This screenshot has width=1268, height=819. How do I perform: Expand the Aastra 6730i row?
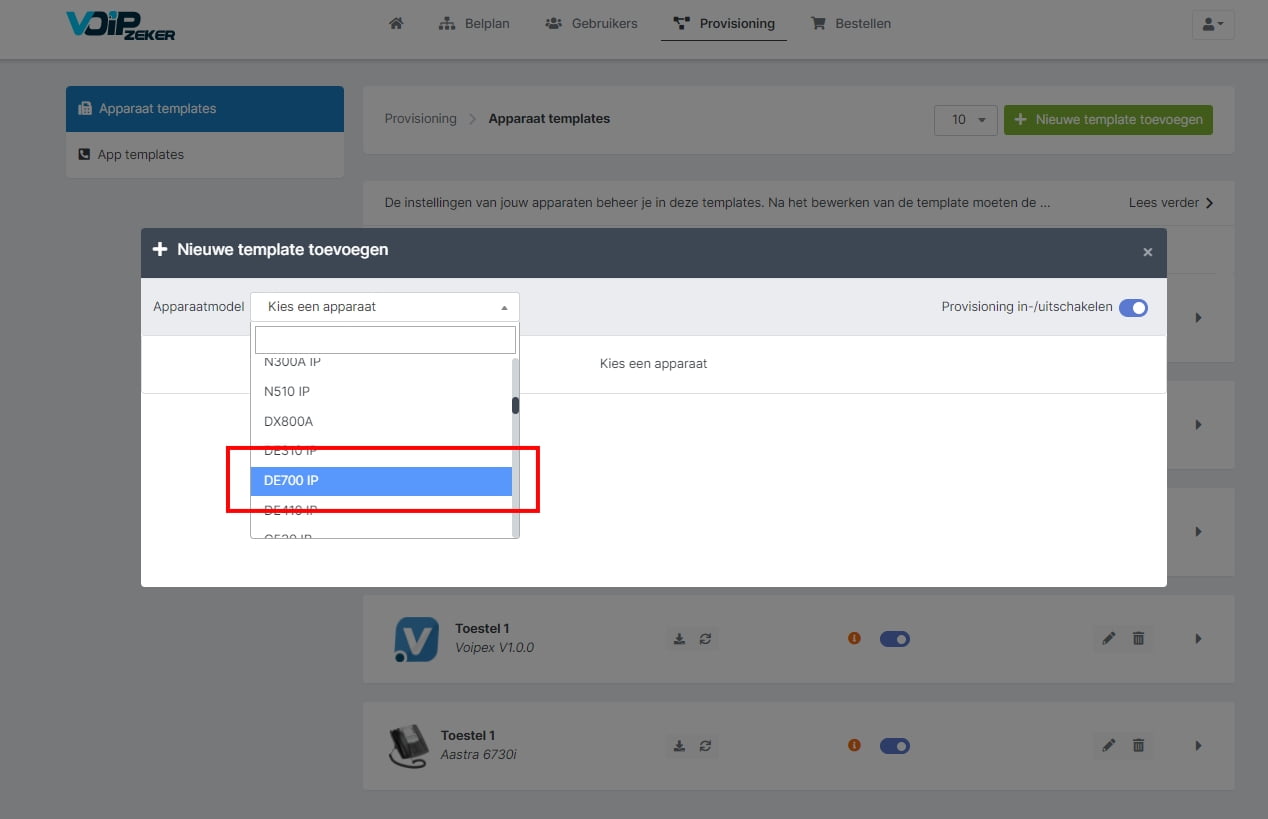point(1198,746)
